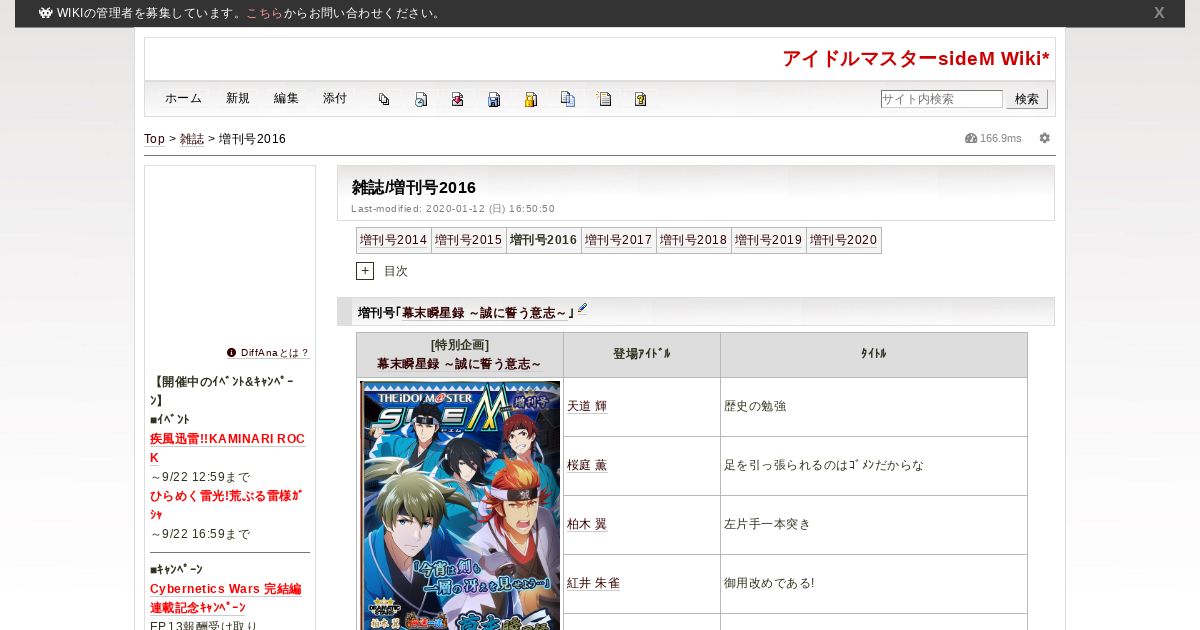Click the 左片手一本突き title cell
Viewport: 1200px width, 630px height.
coord(874,525)
